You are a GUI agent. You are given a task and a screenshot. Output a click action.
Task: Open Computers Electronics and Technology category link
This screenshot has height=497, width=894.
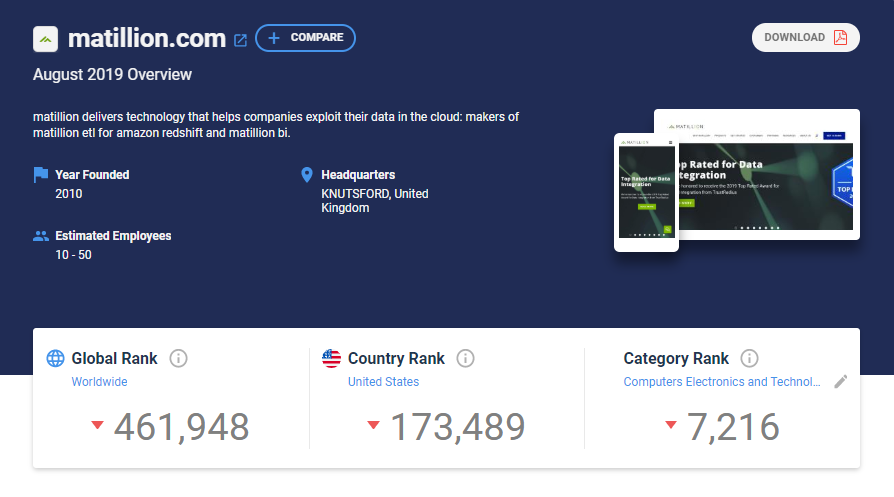(x=722, y=382)
